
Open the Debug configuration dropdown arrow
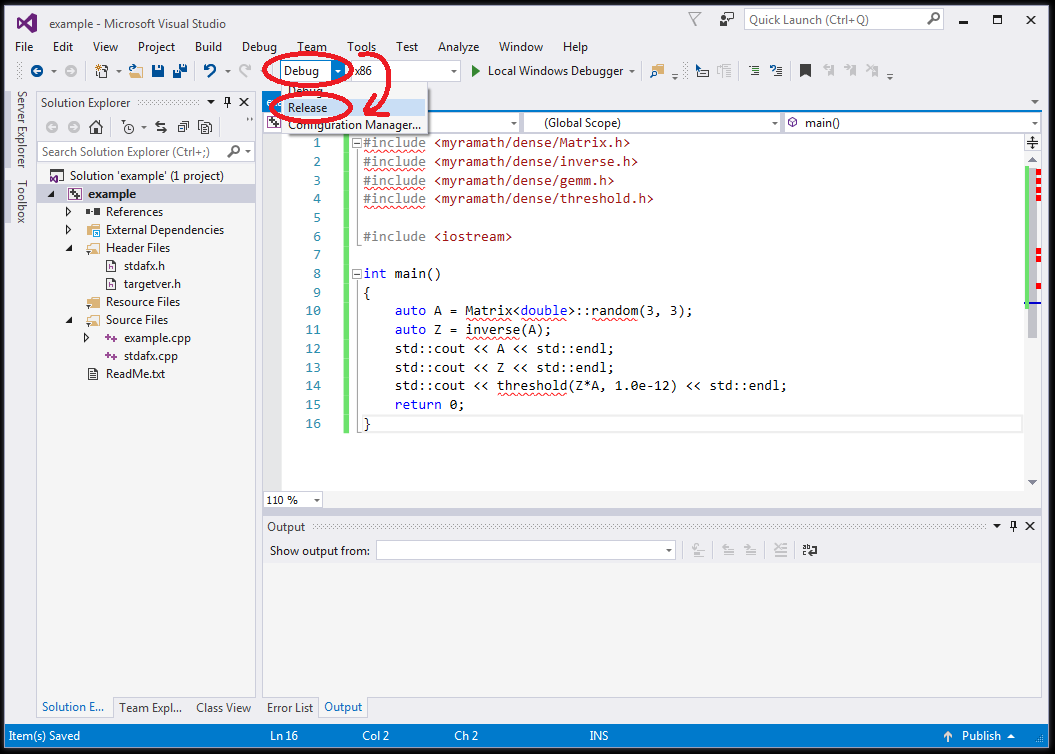pyautogui.click(x=338, y=71)
